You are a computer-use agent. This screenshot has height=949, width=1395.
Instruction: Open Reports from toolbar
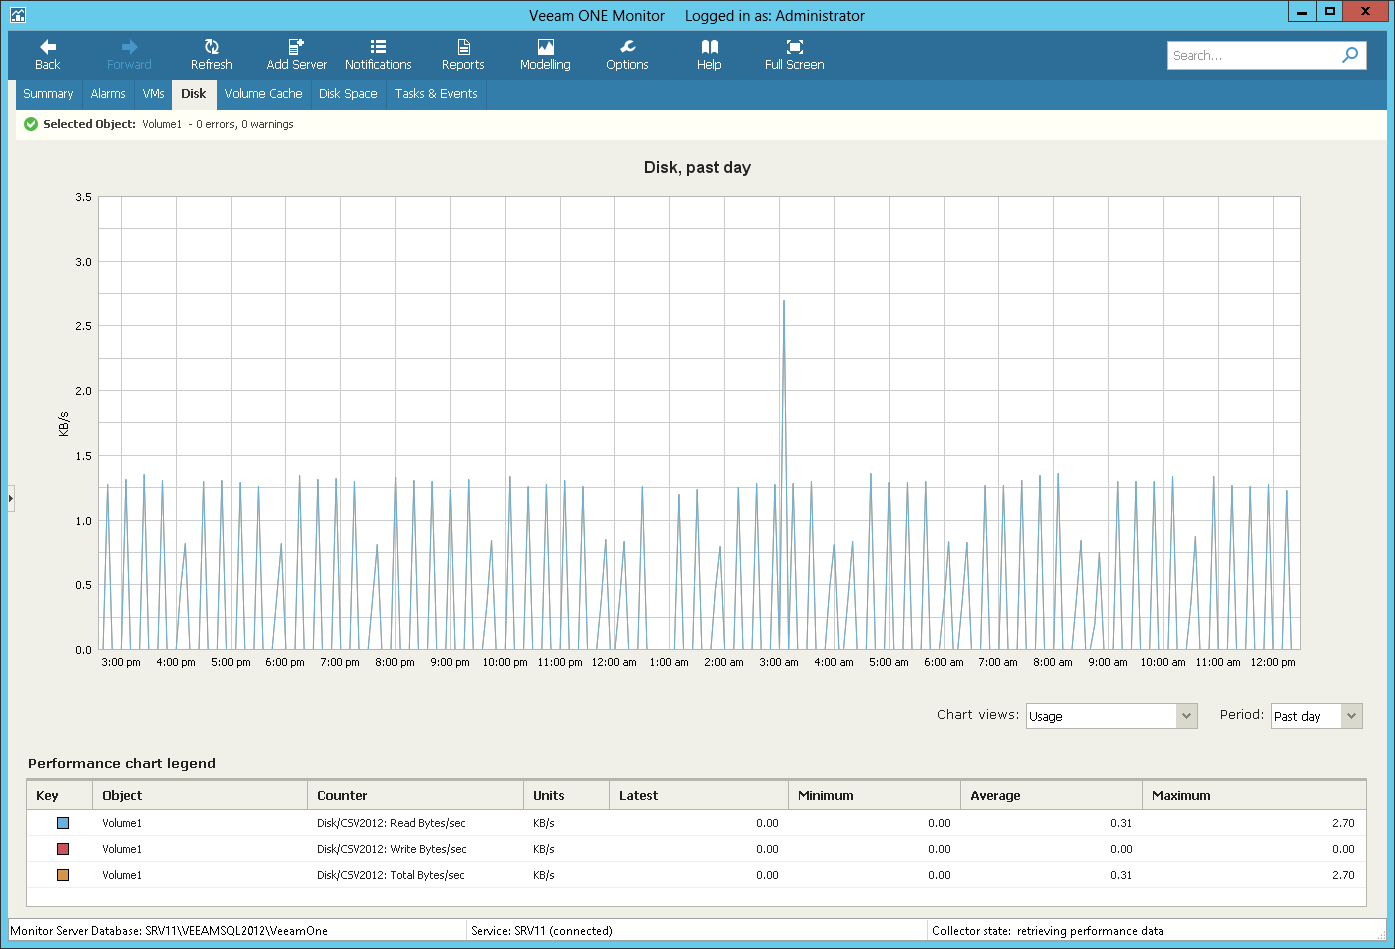pyautogui.click(x=463, y=55)
